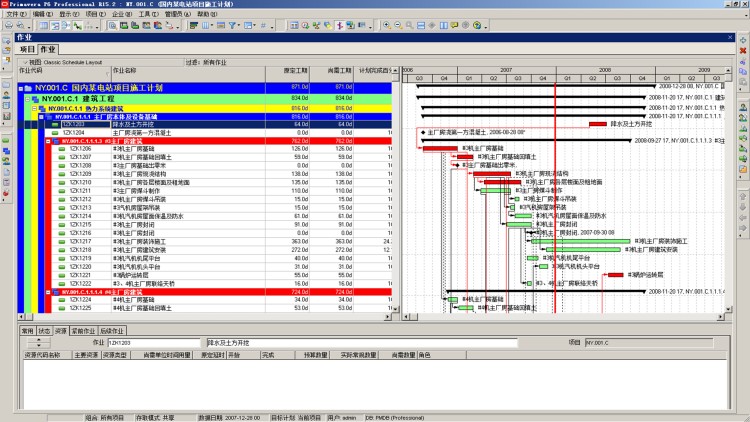Screen dimensions: 750x422
Task: Switch to the 紧前作业 details tab
Action: click(83, 331)
